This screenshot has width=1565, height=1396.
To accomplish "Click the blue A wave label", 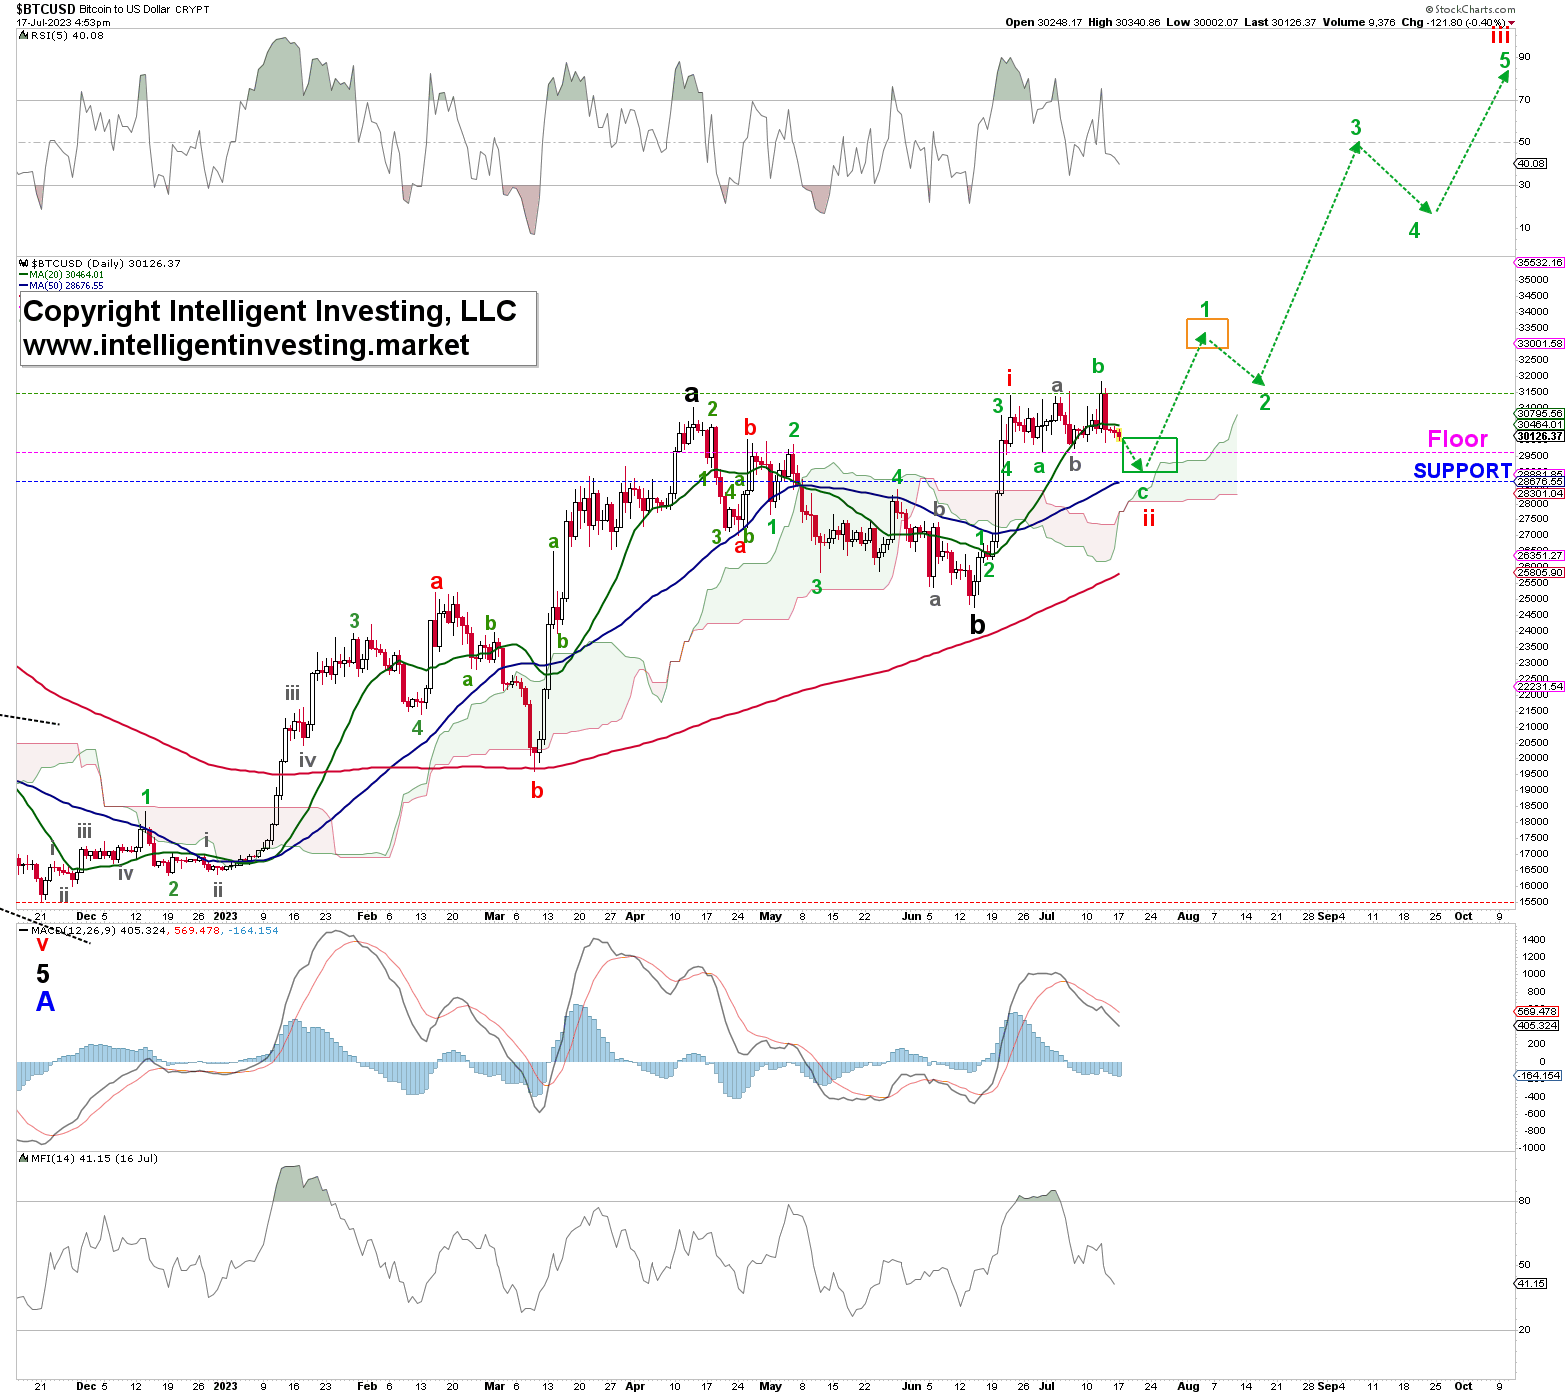I will (x=45, y=1002).
